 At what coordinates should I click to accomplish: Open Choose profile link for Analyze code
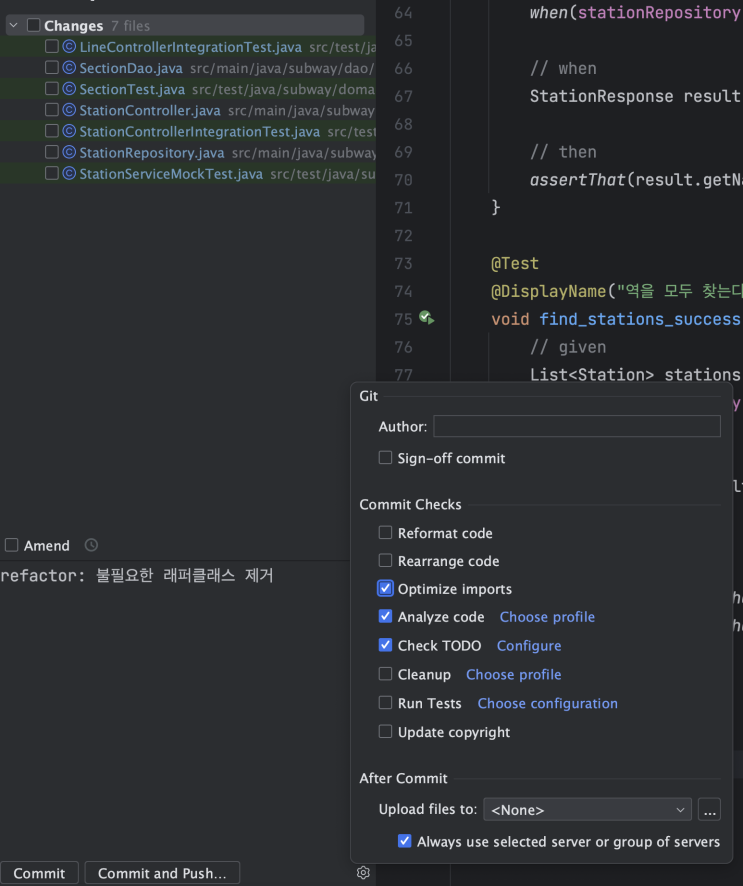pos(547,617)
